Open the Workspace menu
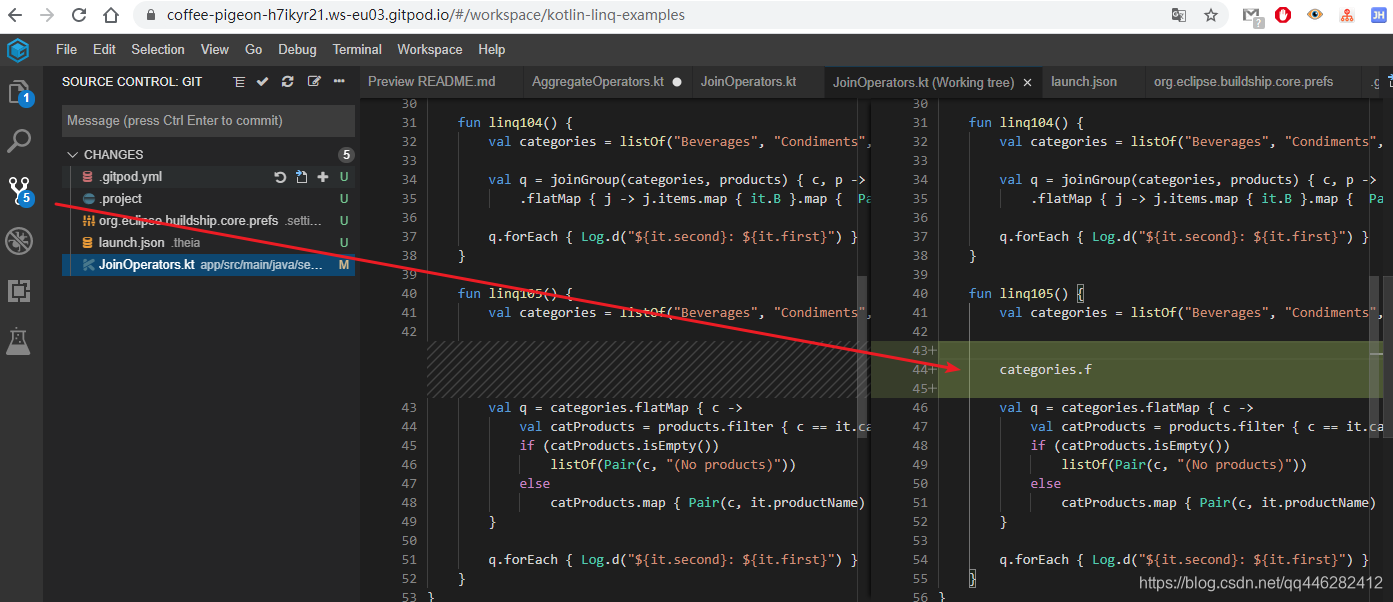 [x=430, y=49]
